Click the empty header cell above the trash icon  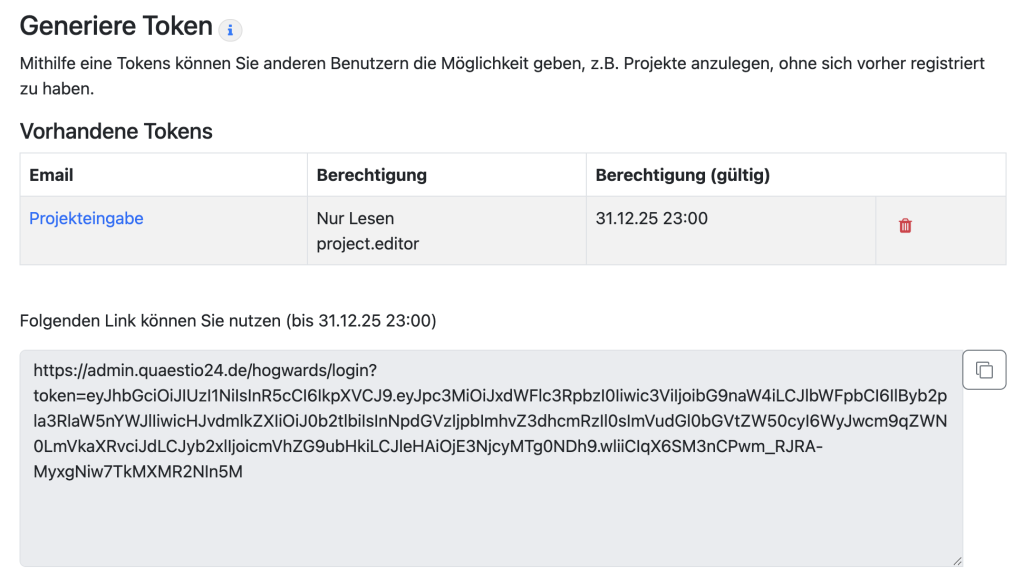click(x=940, y=175)
